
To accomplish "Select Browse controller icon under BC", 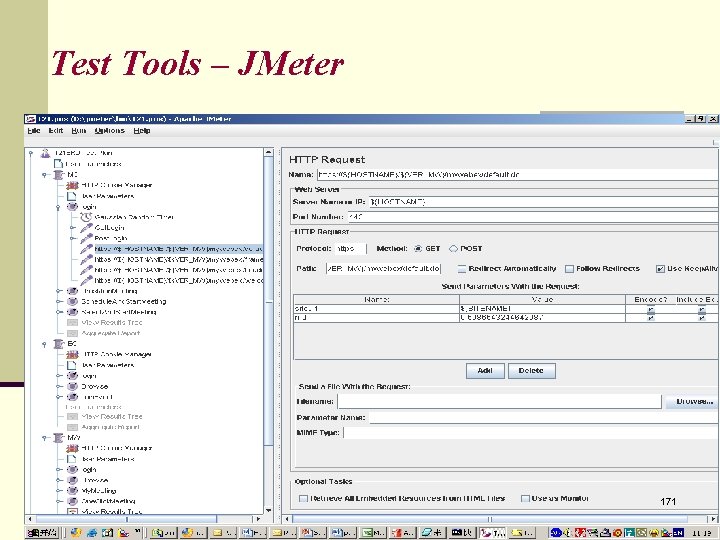I will 73,387.
